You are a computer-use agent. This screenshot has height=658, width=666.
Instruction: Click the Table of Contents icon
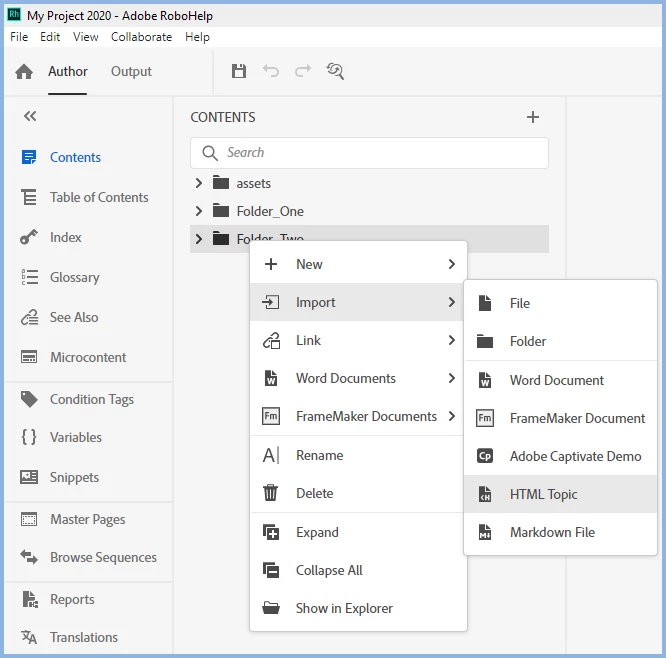point(29,197)
